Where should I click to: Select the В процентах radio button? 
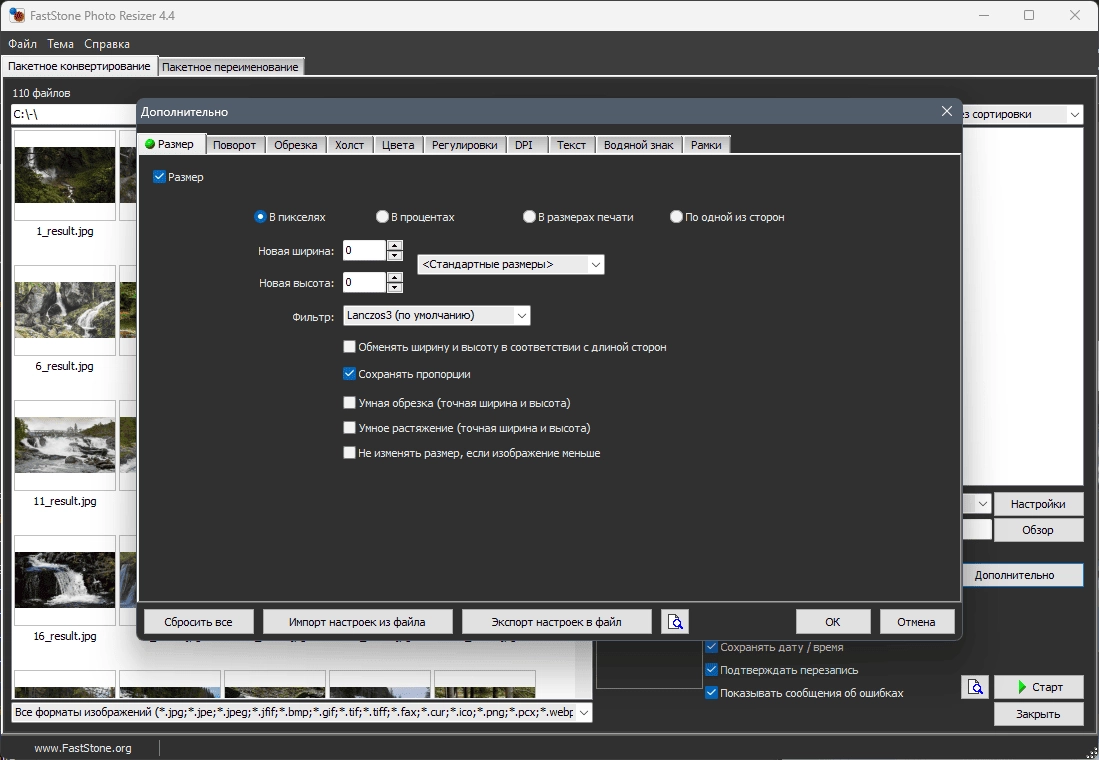382,217
